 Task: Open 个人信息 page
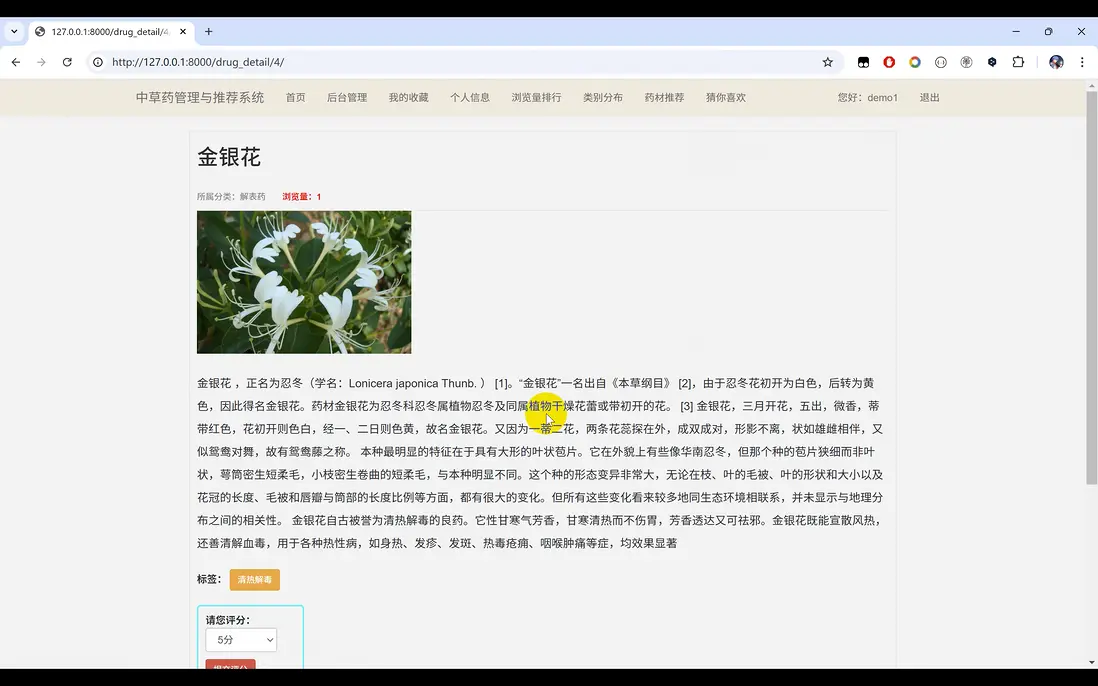(470, 97)
